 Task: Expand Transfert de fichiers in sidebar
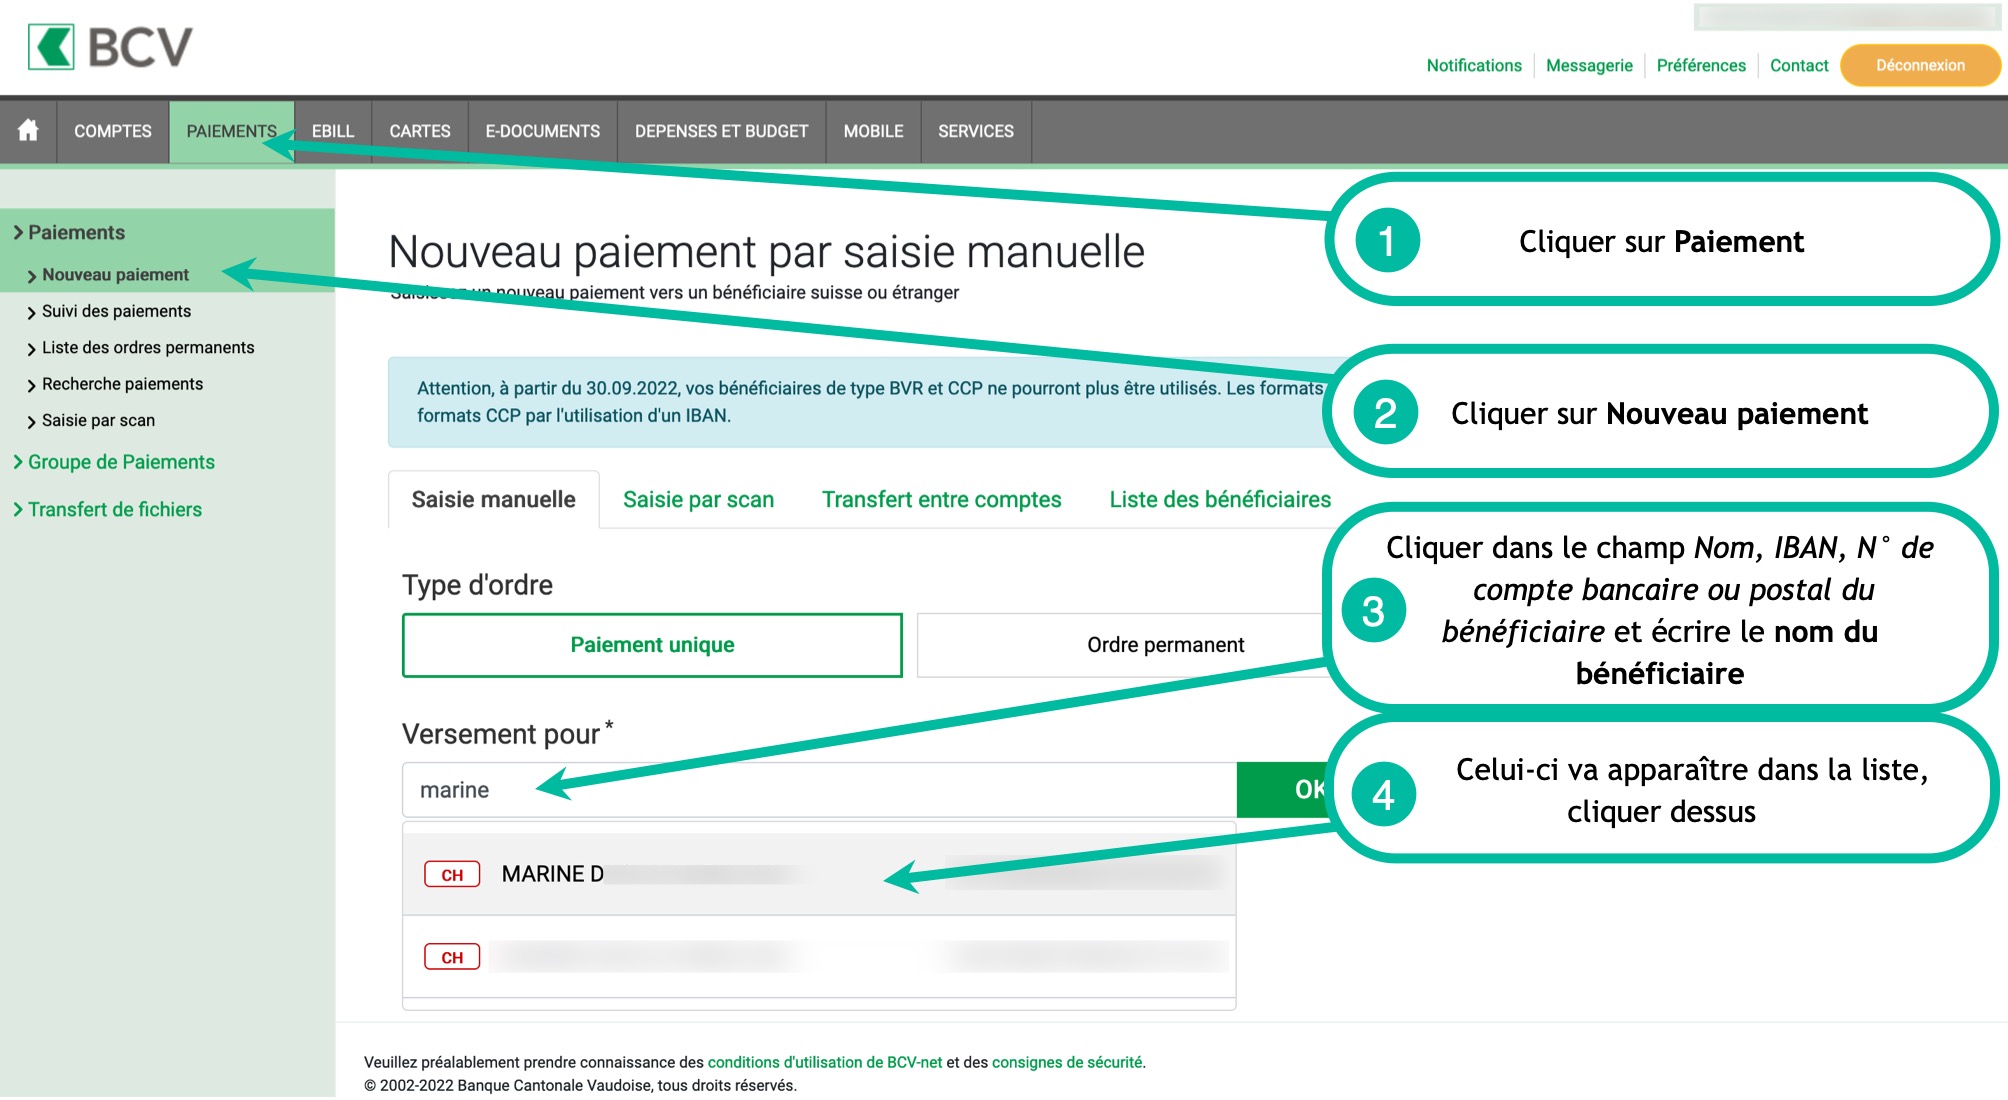(114, 509)
